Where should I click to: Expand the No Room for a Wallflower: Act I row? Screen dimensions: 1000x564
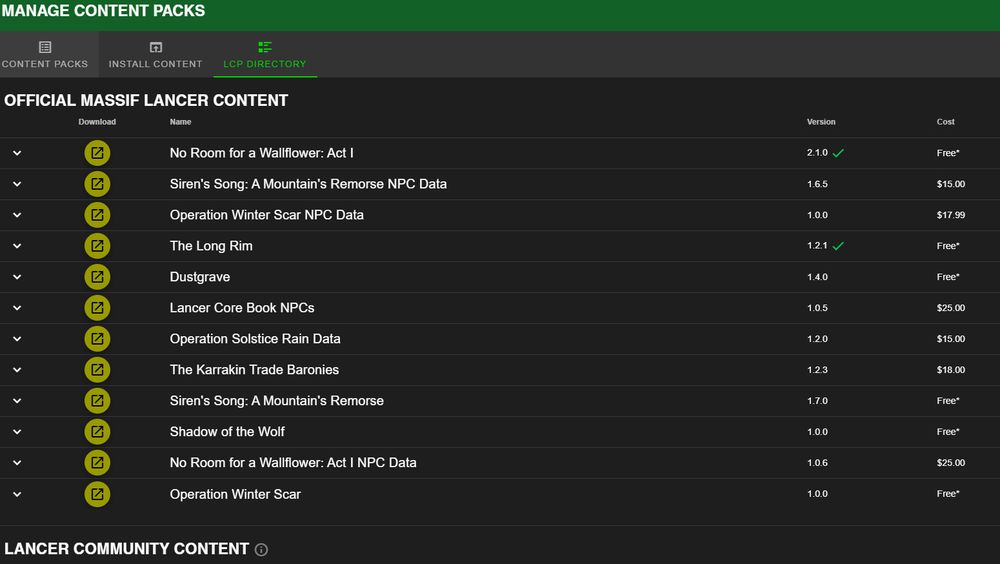[17, 153]
